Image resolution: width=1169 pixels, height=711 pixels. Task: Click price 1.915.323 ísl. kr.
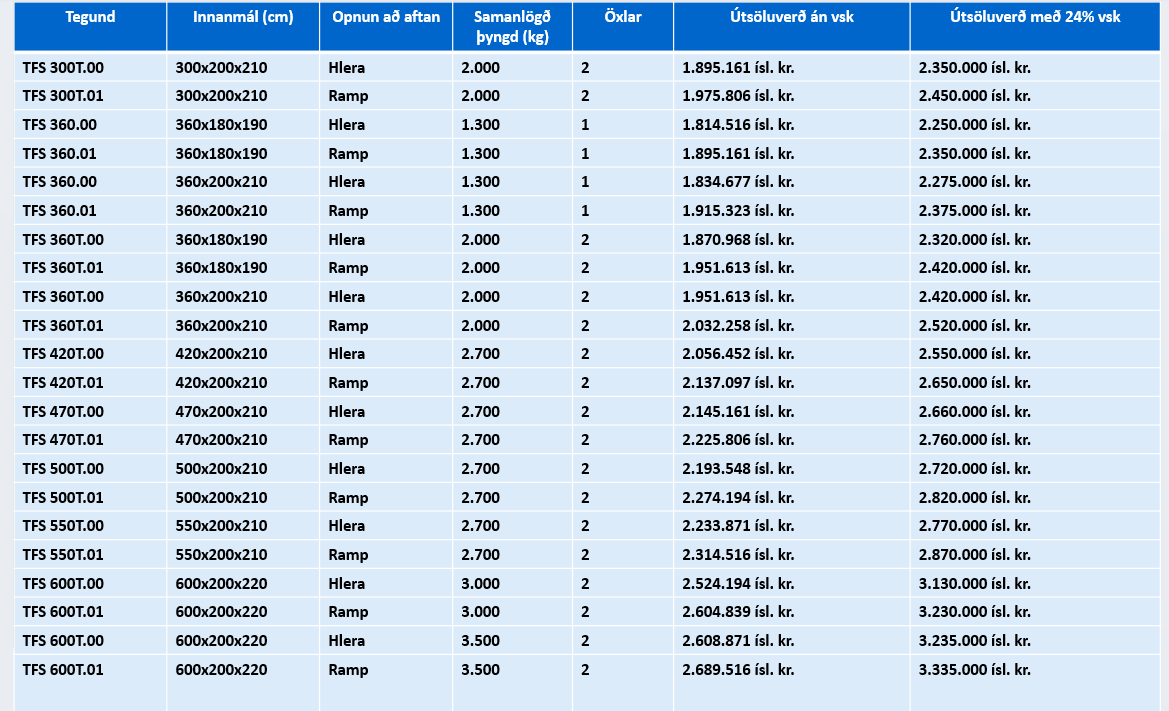tap(738, 211)
